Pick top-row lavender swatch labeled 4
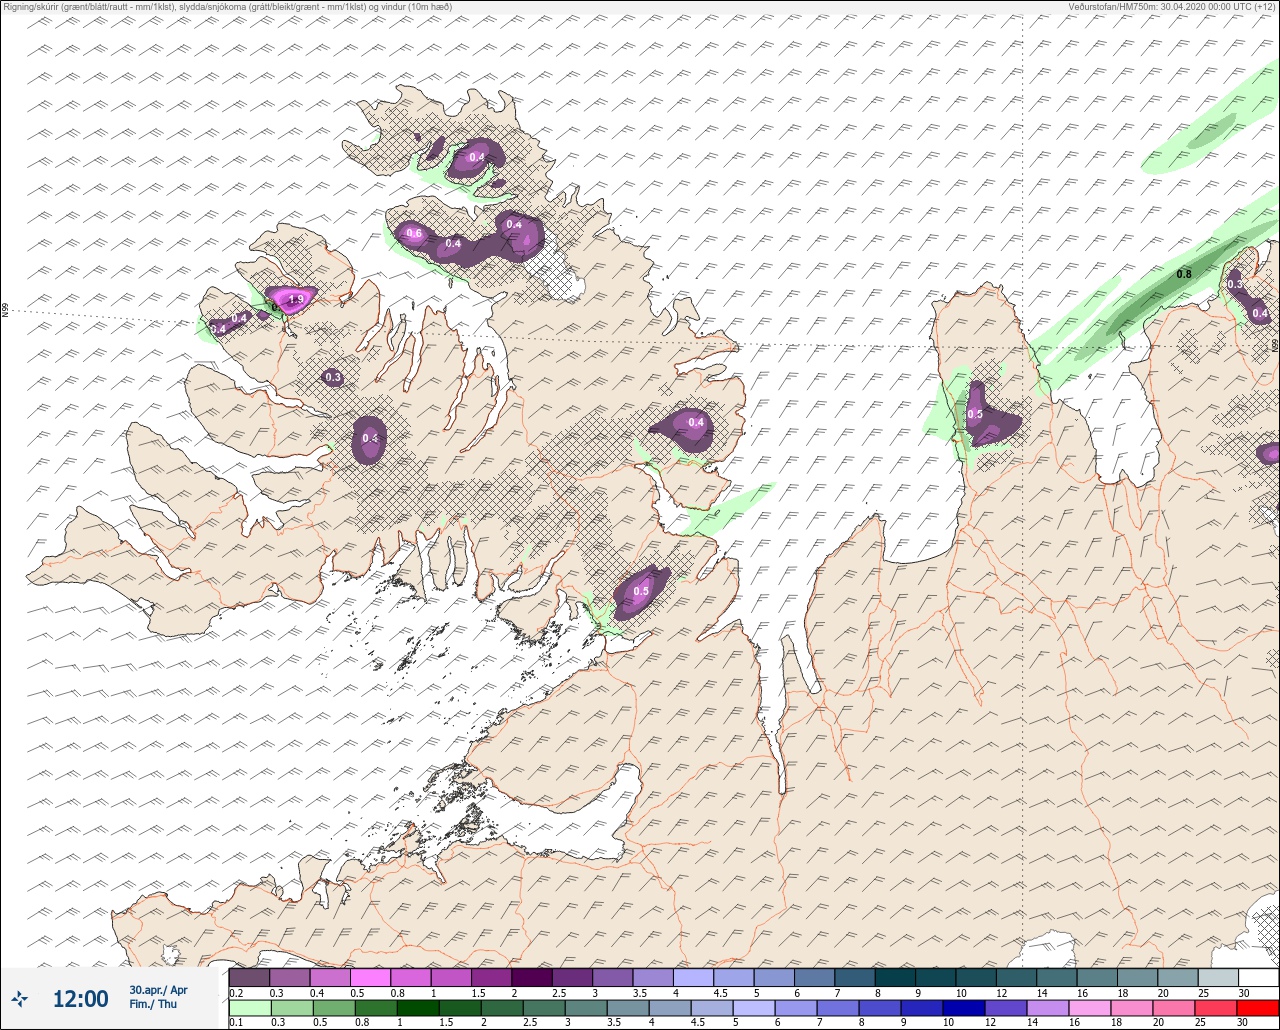Viewport: 1280px width, 1030px height. coord(693,977)
